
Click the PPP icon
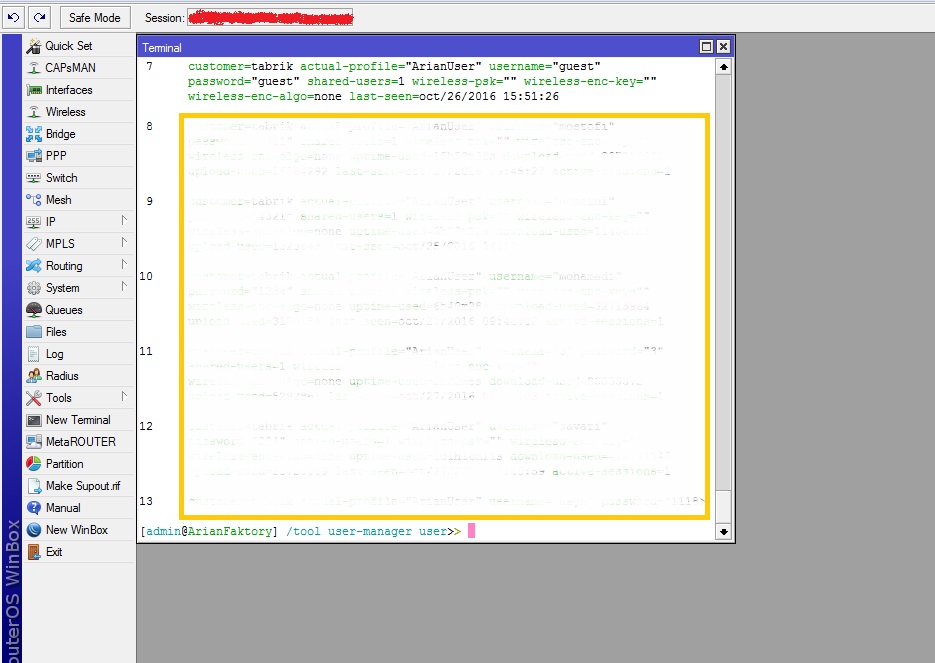(x=34, y=156)
